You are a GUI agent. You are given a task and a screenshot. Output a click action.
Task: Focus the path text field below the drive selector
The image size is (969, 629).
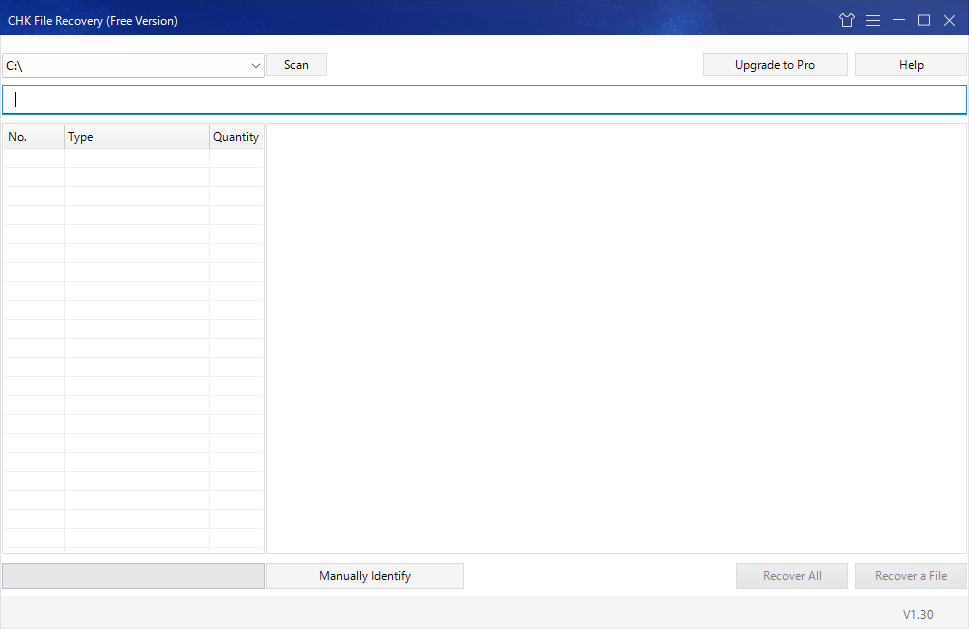(484, 100)
